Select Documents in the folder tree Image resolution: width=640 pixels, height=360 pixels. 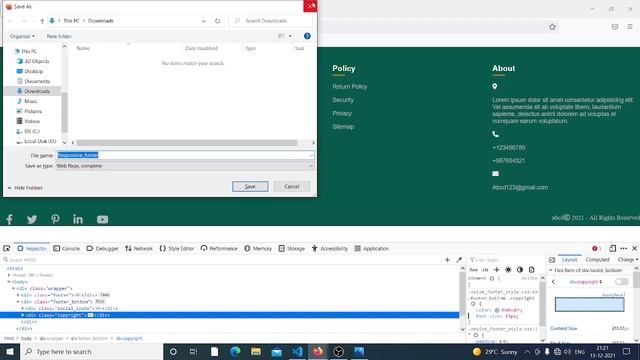point(37,81)
